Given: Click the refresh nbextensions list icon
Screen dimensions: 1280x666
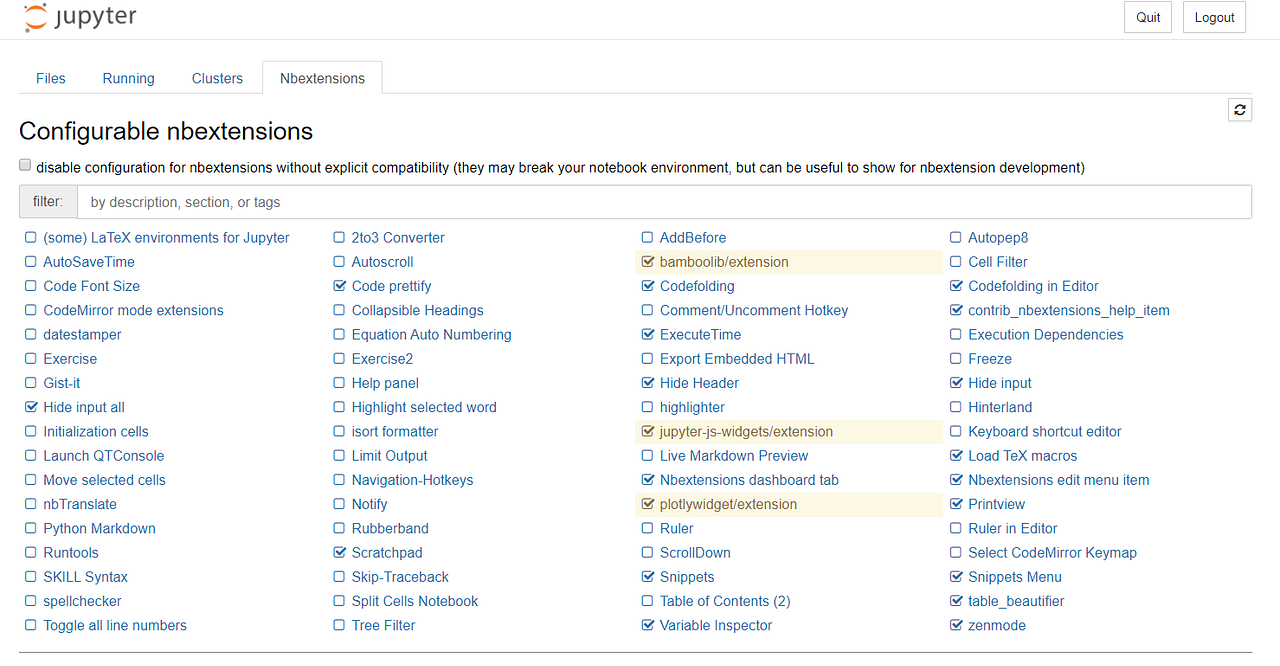Looking at the screenshot, I should pyautogui.click(x=1240, y=109).
